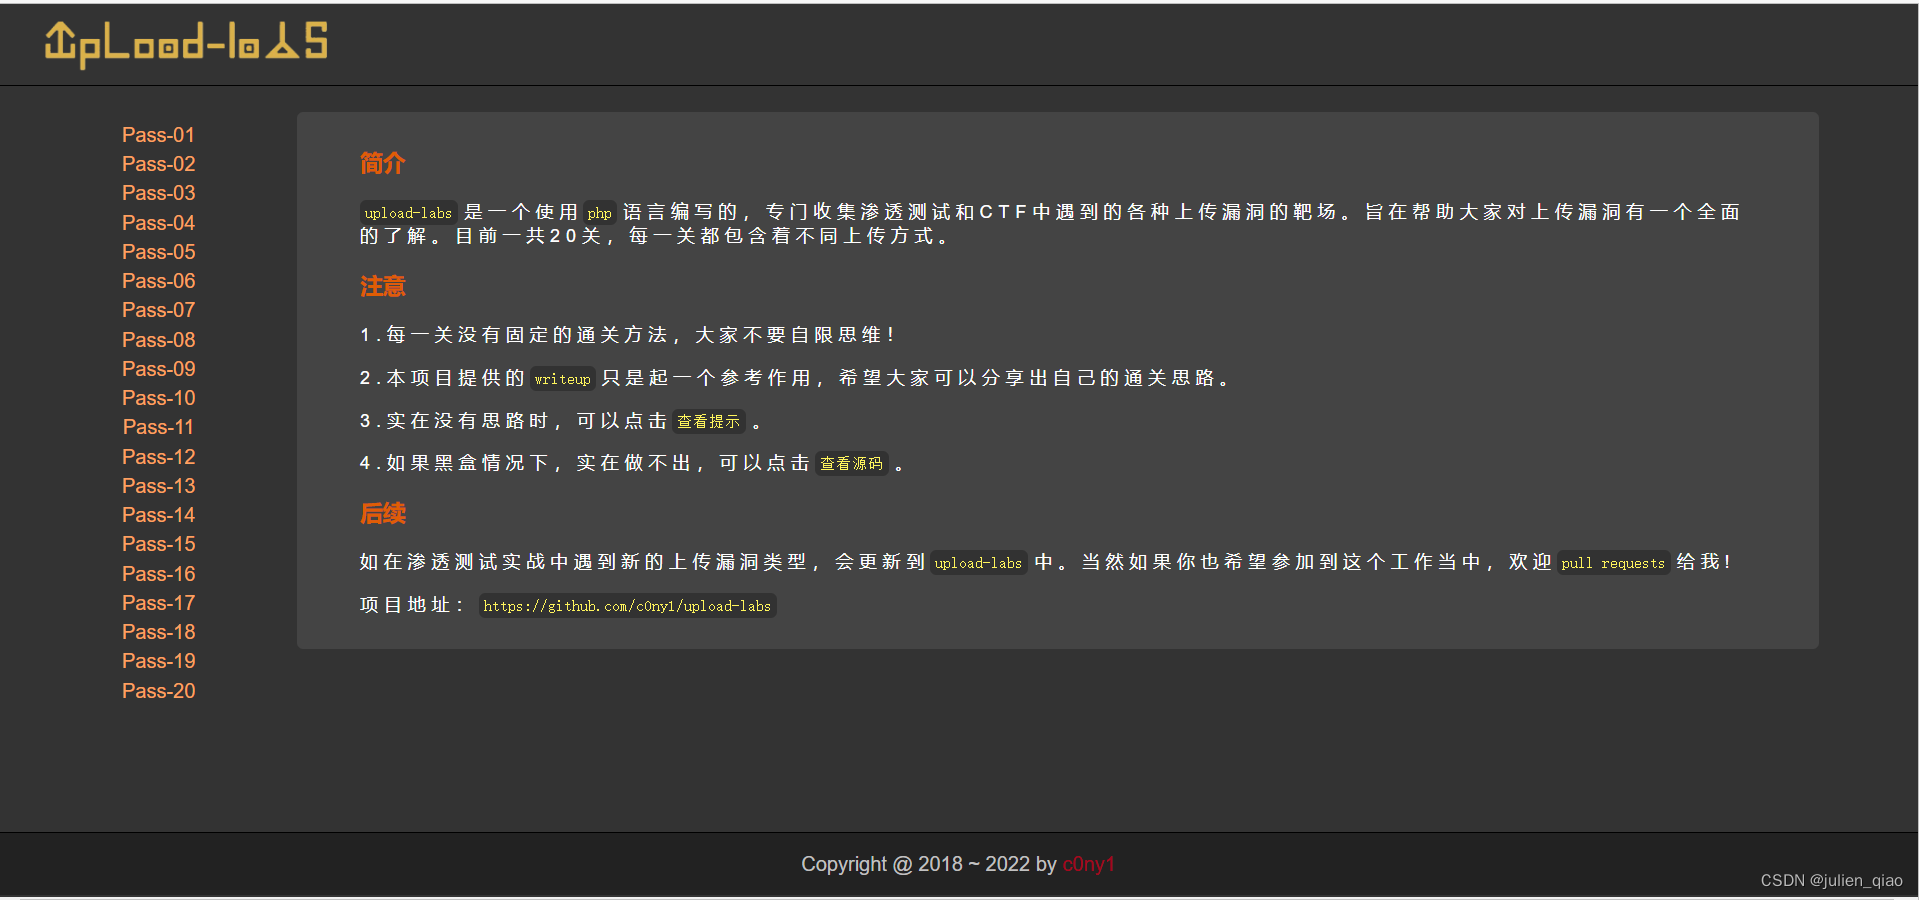Click the writeup label in note 2
Screen dimensions: 1919x900
562,379
